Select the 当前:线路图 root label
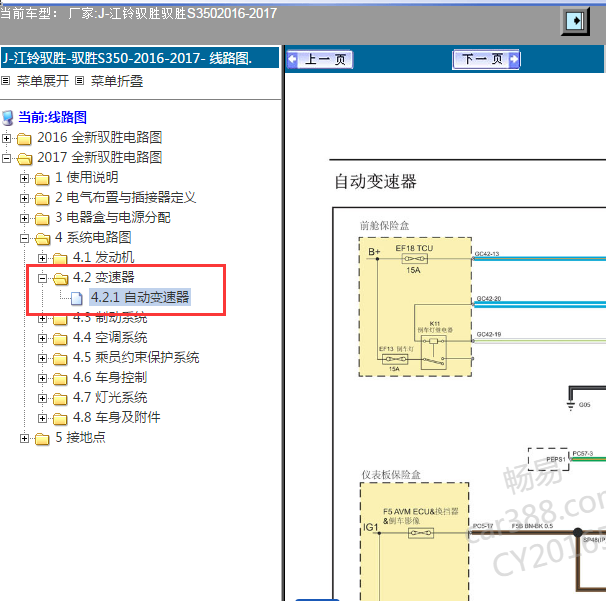The image size is (606, 601). [x=53, y=117]
